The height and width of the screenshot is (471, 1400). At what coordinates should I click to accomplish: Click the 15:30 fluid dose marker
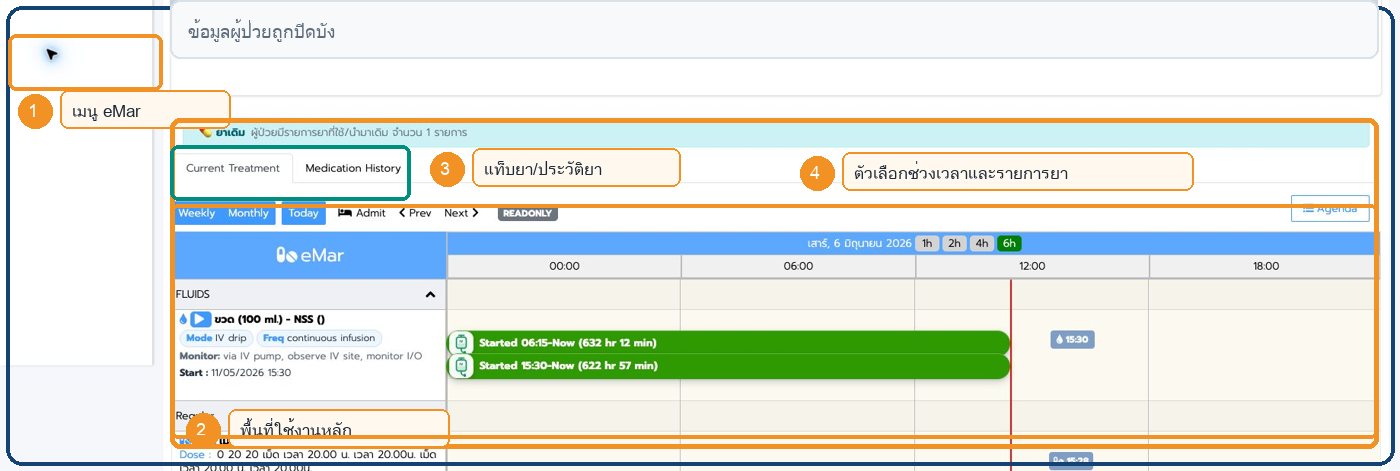tap(1073, 339)
